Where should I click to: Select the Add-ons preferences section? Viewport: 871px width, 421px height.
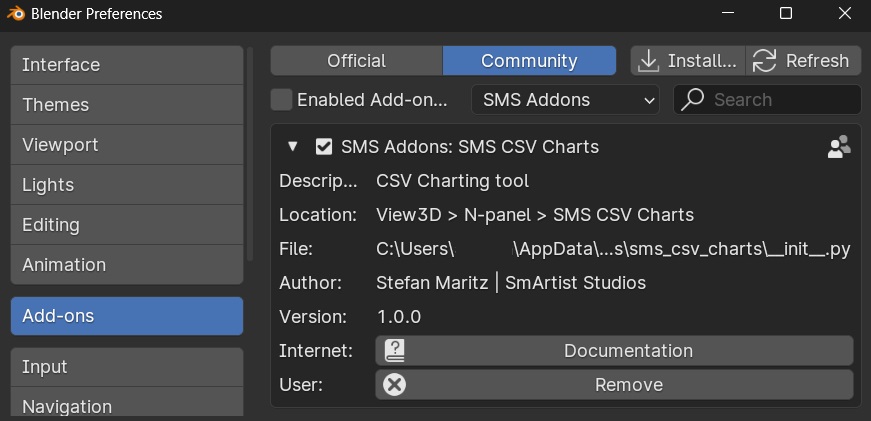(x=127, y=316)
